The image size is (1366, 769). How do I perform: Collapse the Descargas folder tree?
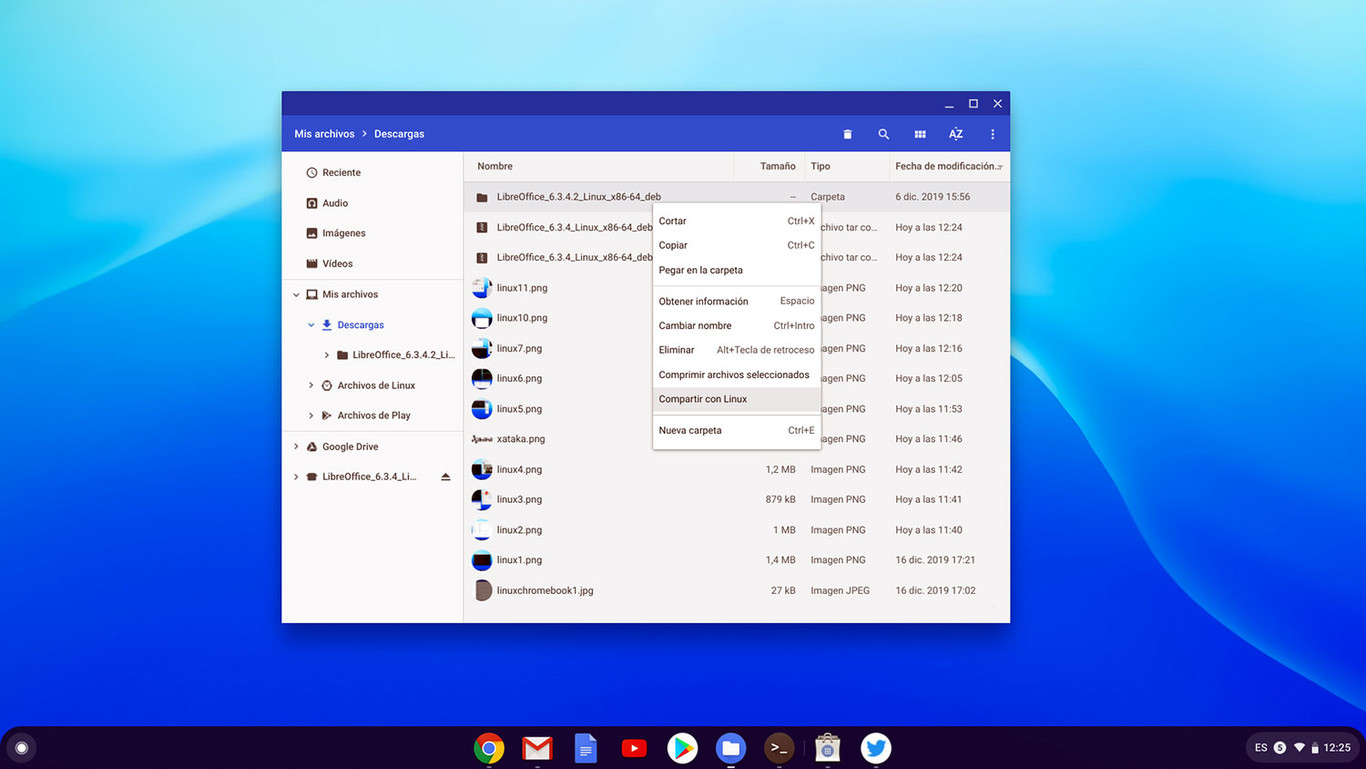click(310, 324)
